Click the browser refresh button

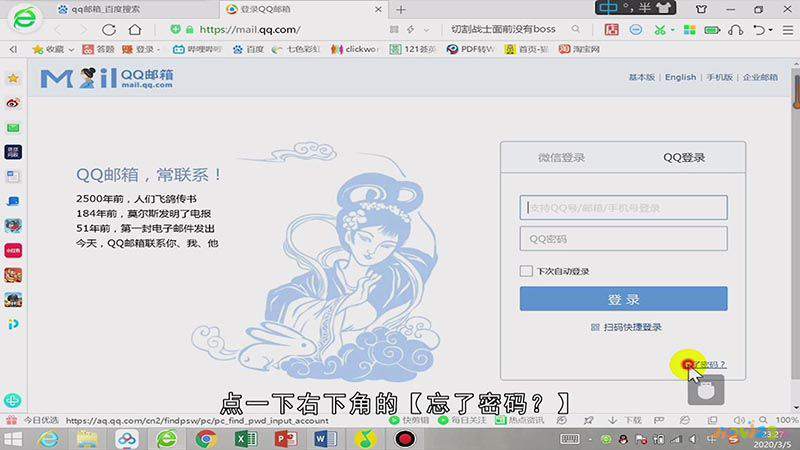(x=109, y=30)
